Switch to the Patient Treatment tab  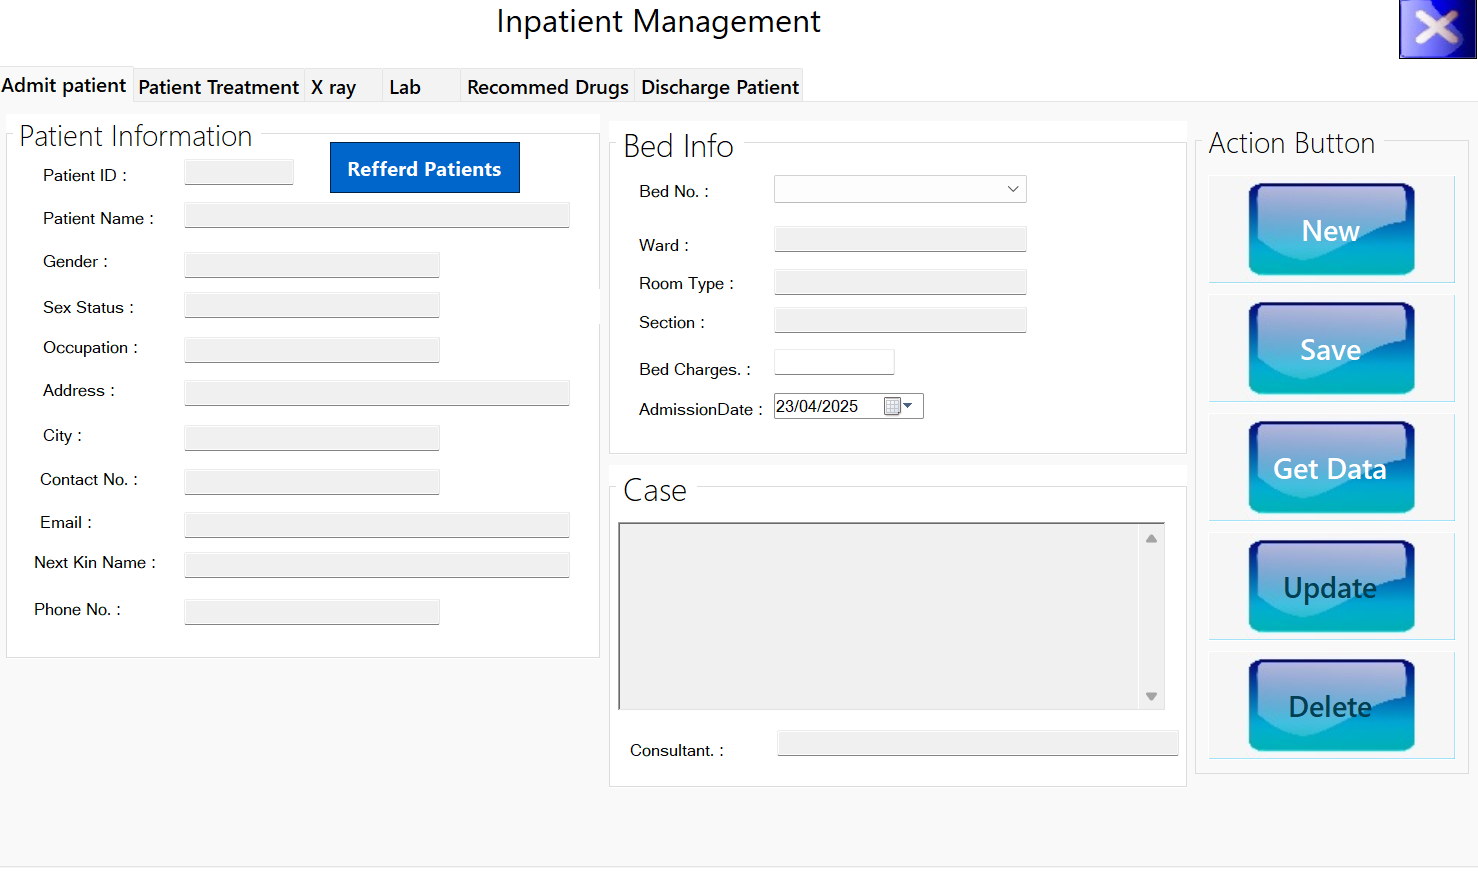pyautogui.click(x=218, y=87)
